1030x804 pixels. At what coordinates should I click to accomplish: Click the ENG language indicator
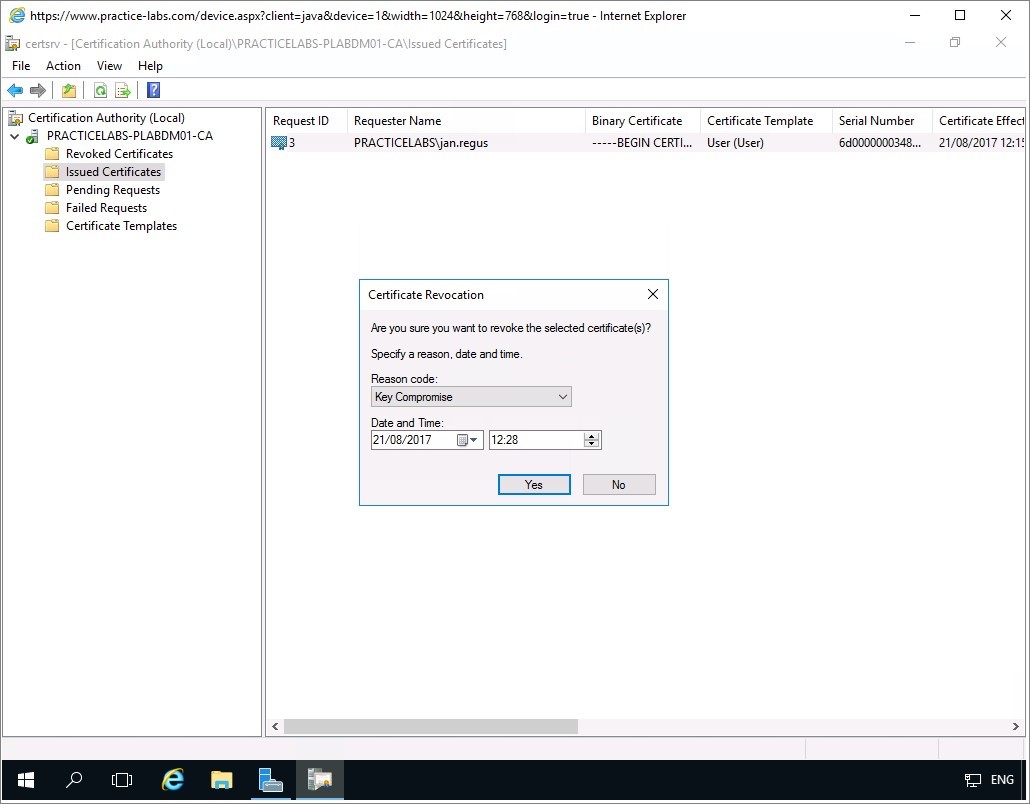(x=1002, y=780)
